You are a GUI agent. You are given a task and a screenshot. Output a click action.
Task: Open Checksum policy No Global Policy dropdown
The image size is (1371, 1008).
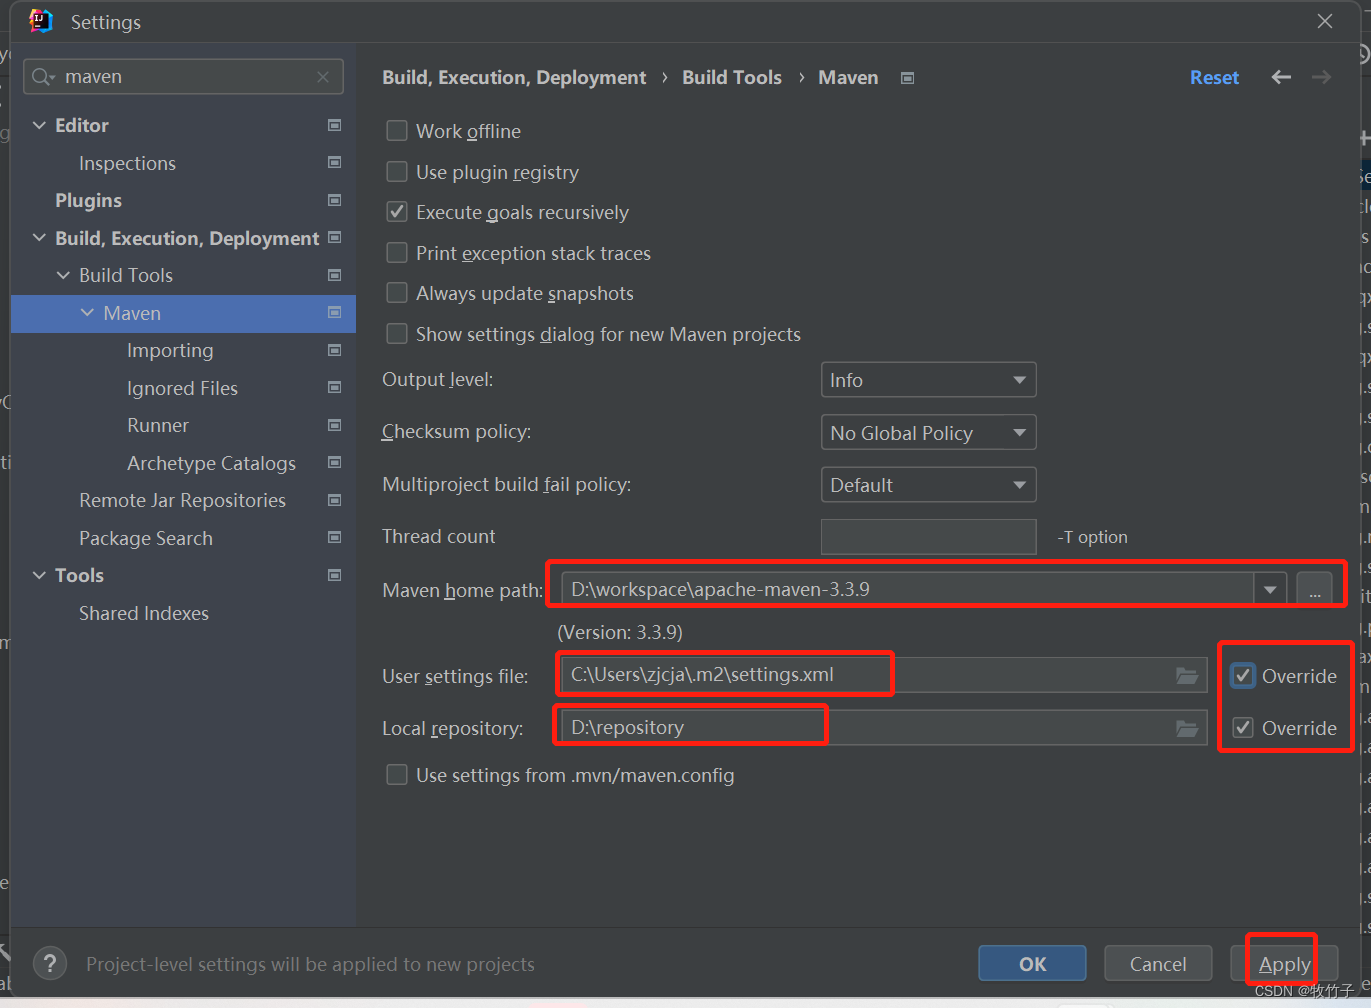(928, 432)
